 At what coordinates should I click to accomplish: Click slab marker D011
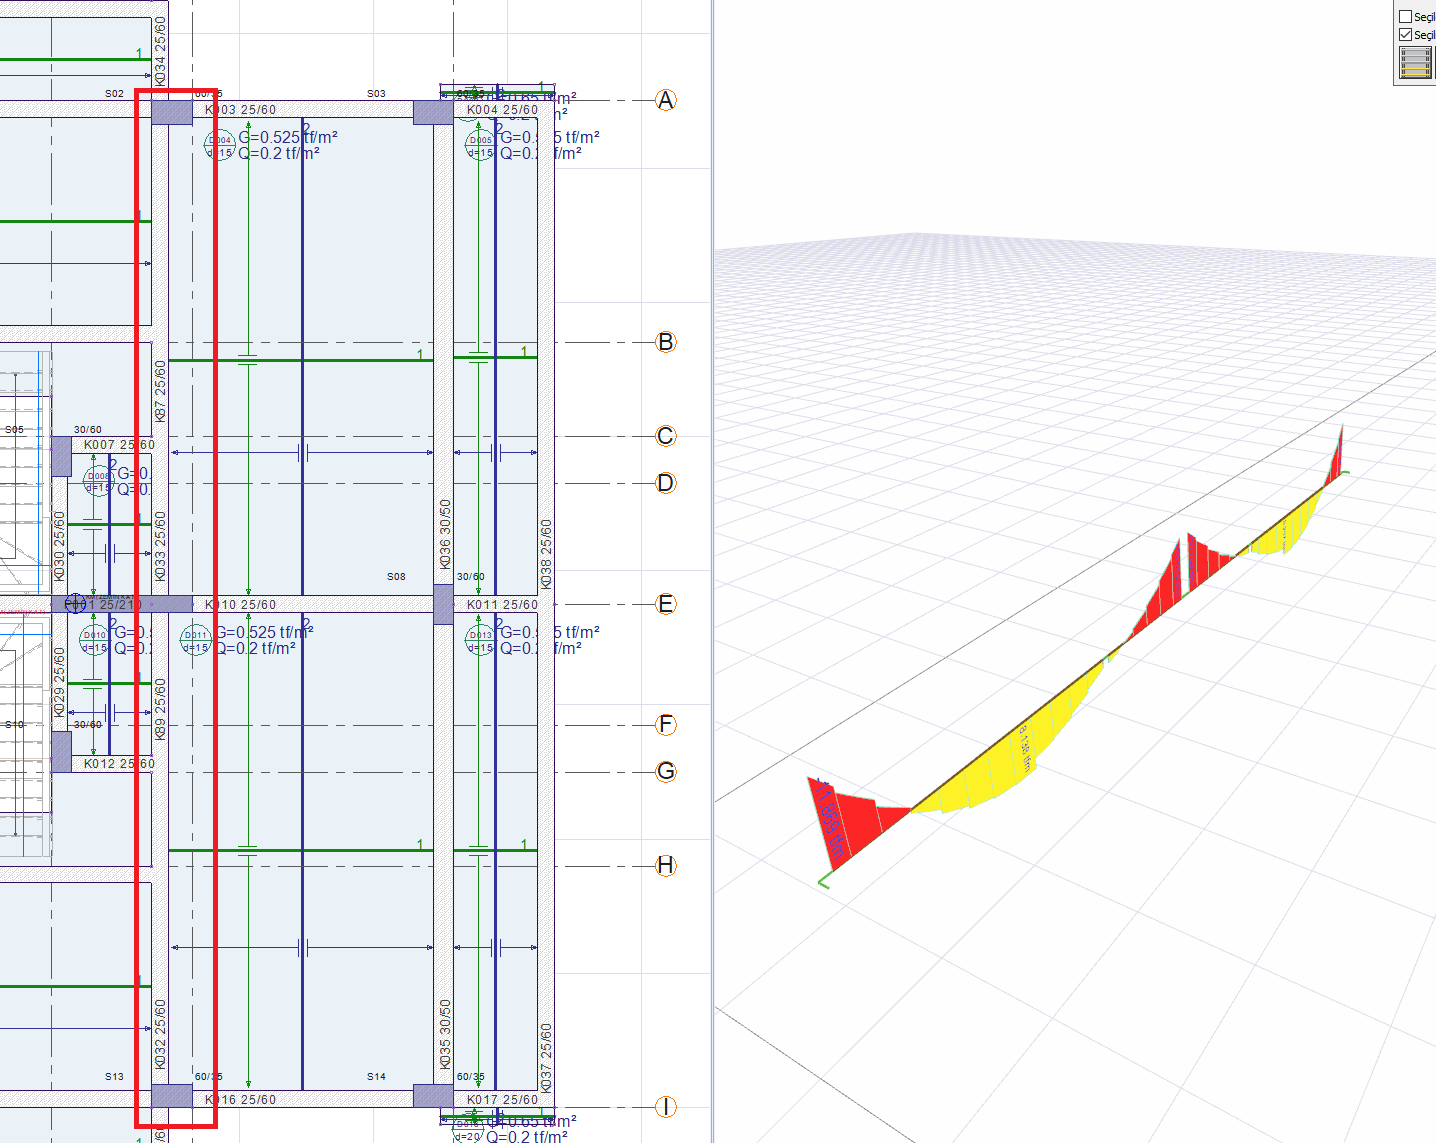point(195,640)
